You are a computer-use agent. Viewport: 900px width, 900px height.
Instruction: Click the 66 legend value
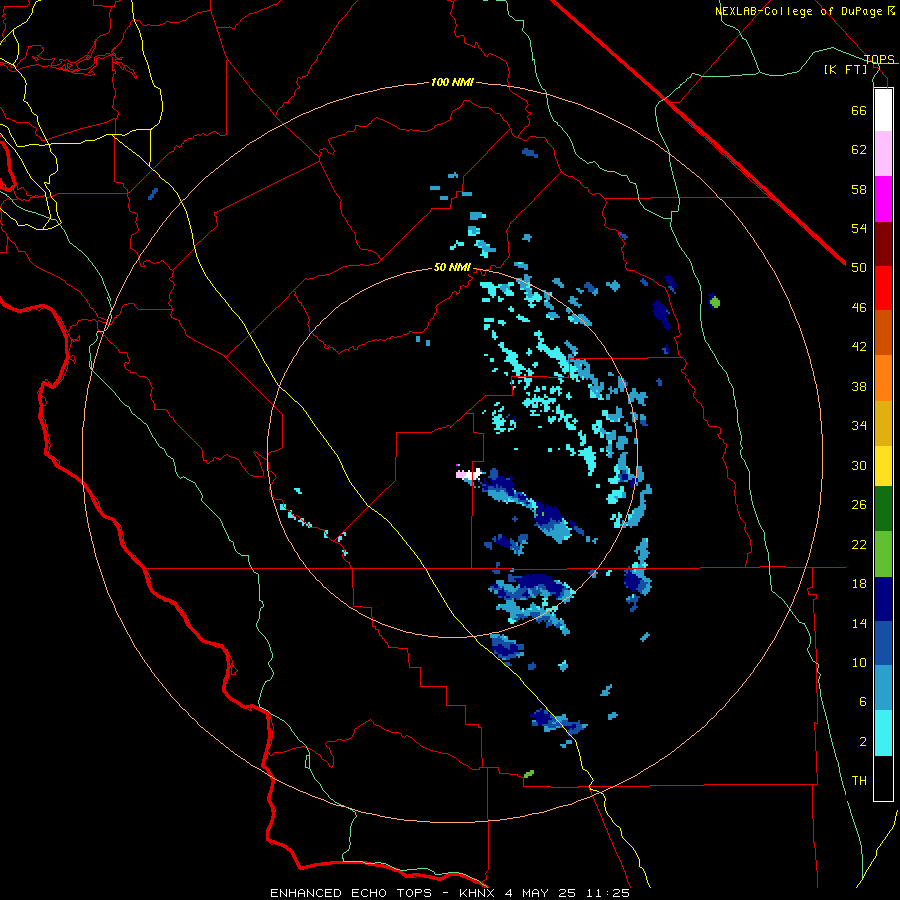[x=859, y=110]
